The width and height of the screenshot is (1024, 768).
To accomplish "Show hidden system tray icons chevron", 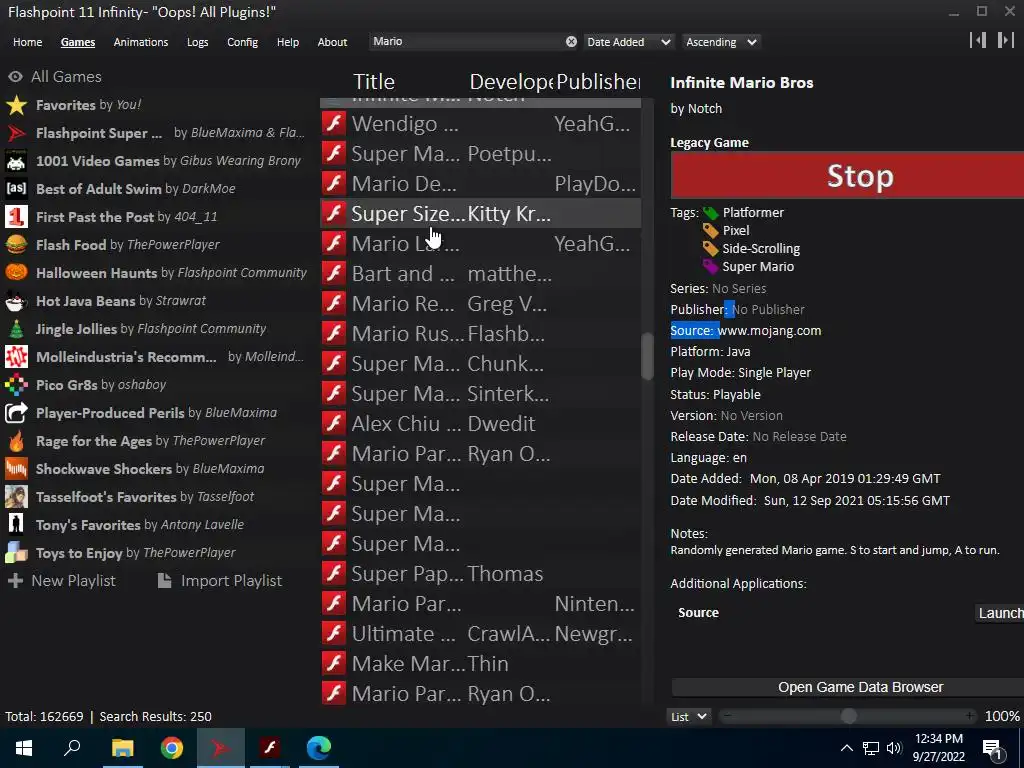I will point(846,748).
